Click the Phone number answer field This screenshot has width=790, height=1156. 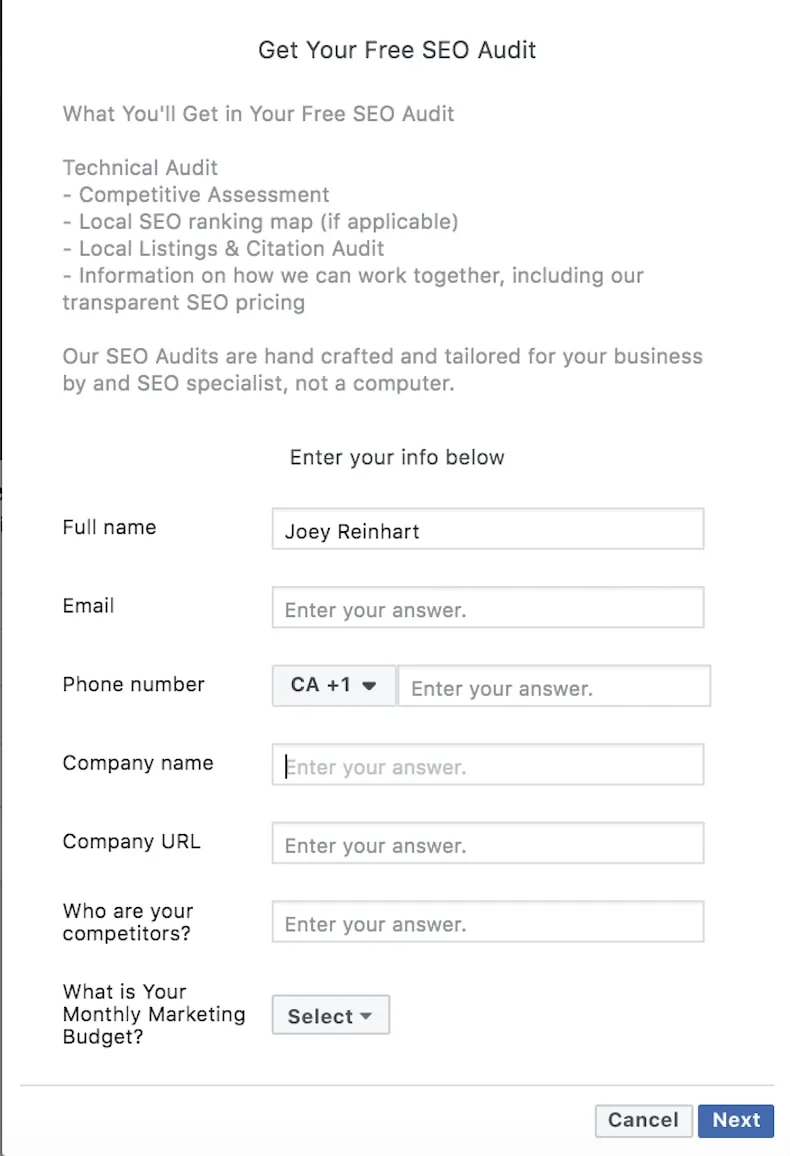pyautogui.click(x=554, y=686)
